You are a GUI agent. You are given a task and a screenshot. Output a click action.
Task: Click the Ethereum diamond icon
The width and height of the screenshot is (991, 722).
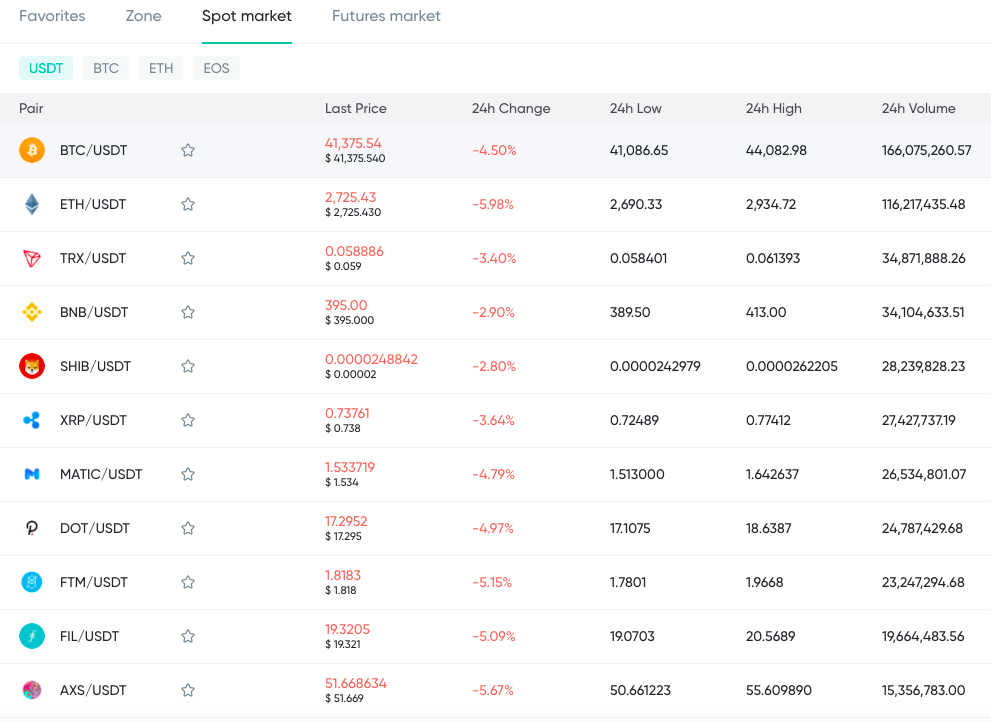32,204
